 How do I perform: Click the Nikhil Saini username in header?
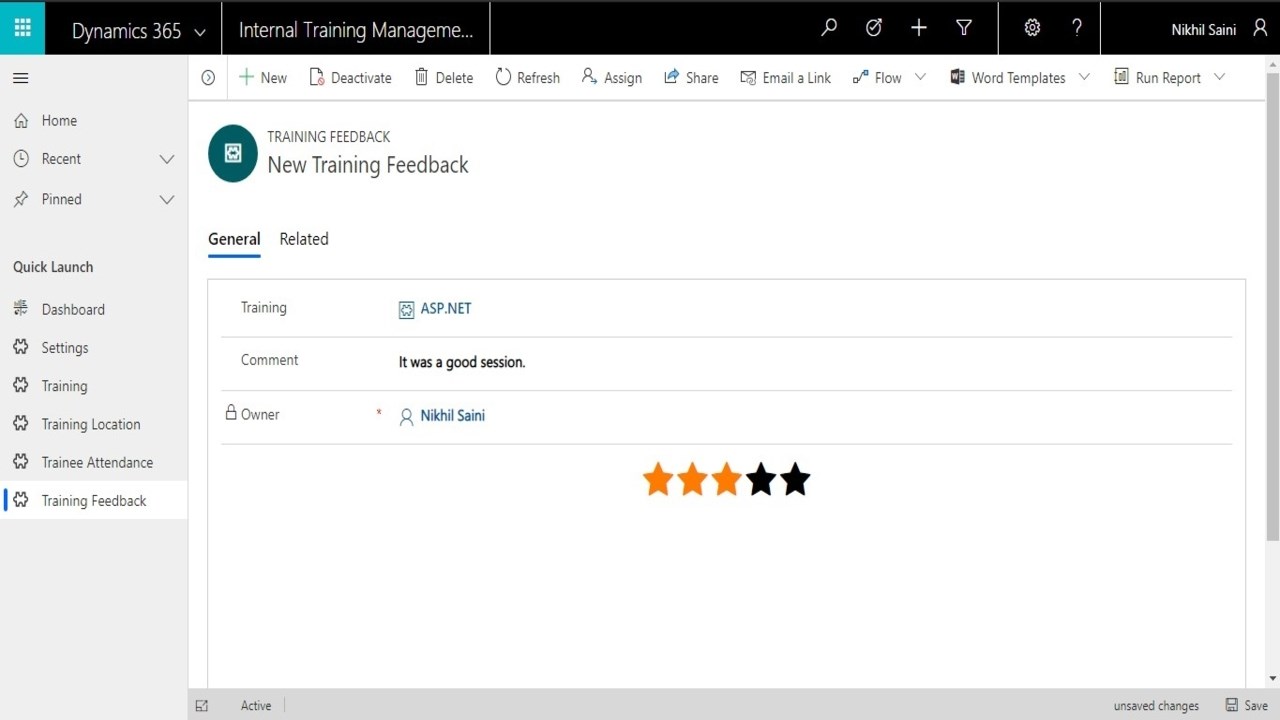point(1204,30)
